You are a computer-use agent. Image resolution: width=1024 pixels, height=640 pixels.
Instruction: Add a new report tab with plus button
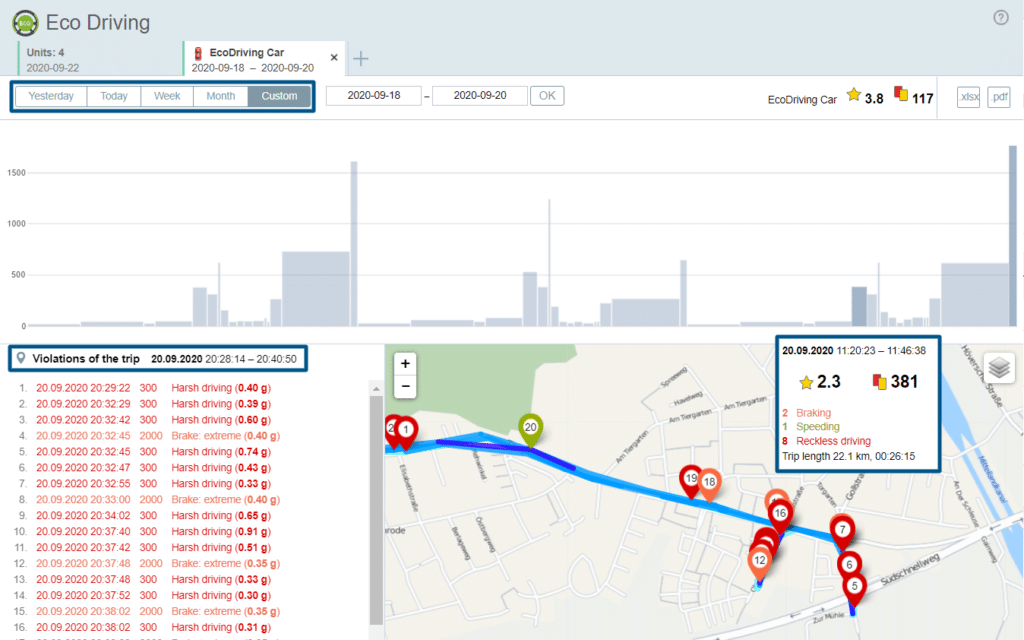(x=360, y=58)
